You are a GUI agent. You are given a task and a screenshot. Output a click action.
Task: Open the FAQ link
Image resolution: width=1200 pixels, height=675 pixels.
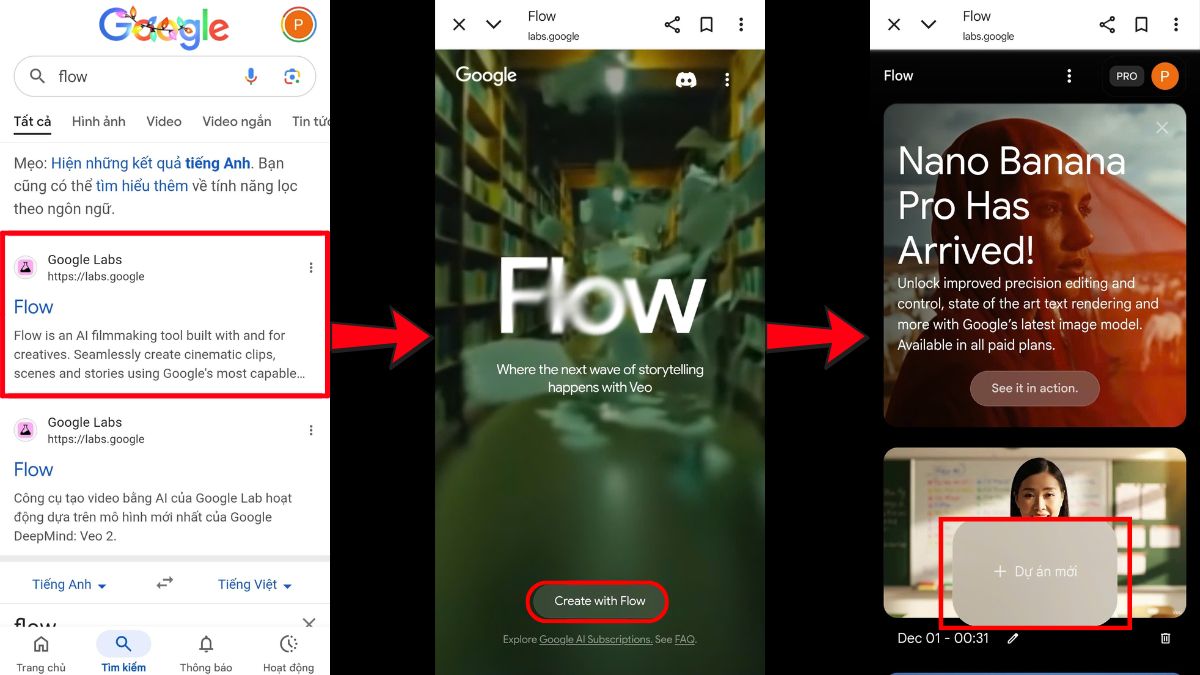tap(684, 639)
